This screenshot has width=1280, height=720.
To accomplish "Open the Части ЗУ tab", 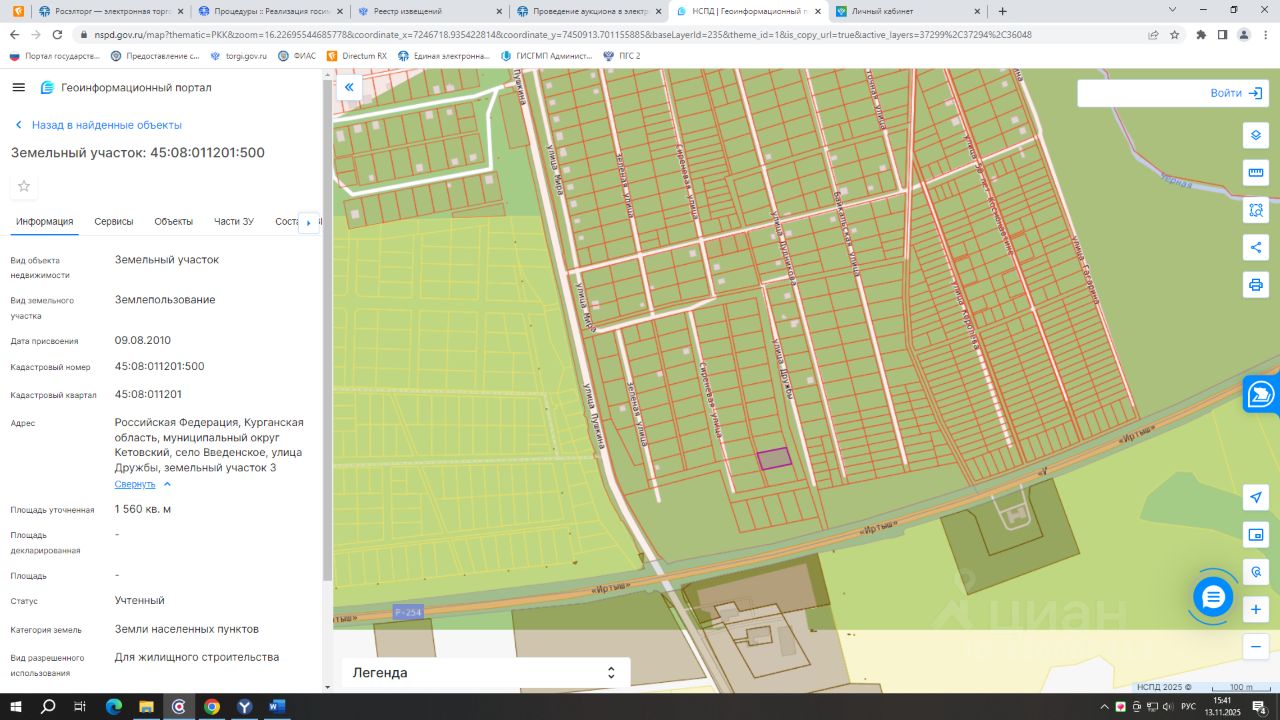I will 234,222.
